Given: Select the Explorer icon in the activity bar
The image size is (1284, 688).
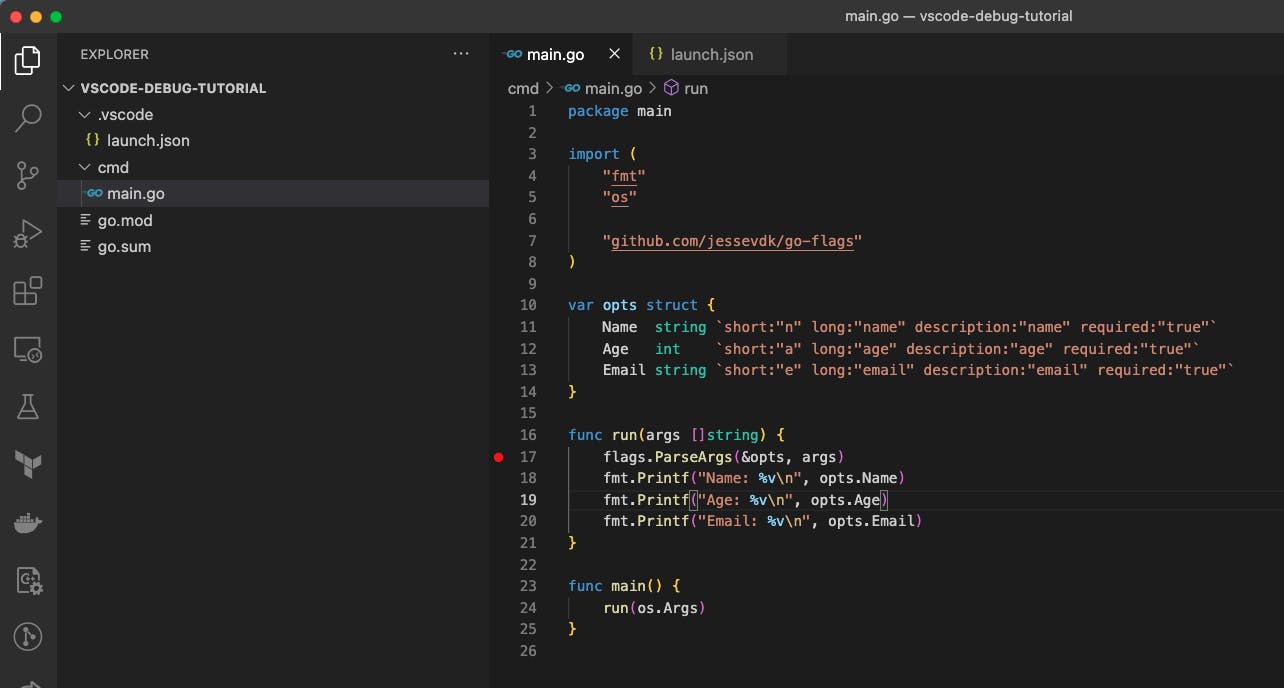Looking at the screenshot, I should point(27,60).
